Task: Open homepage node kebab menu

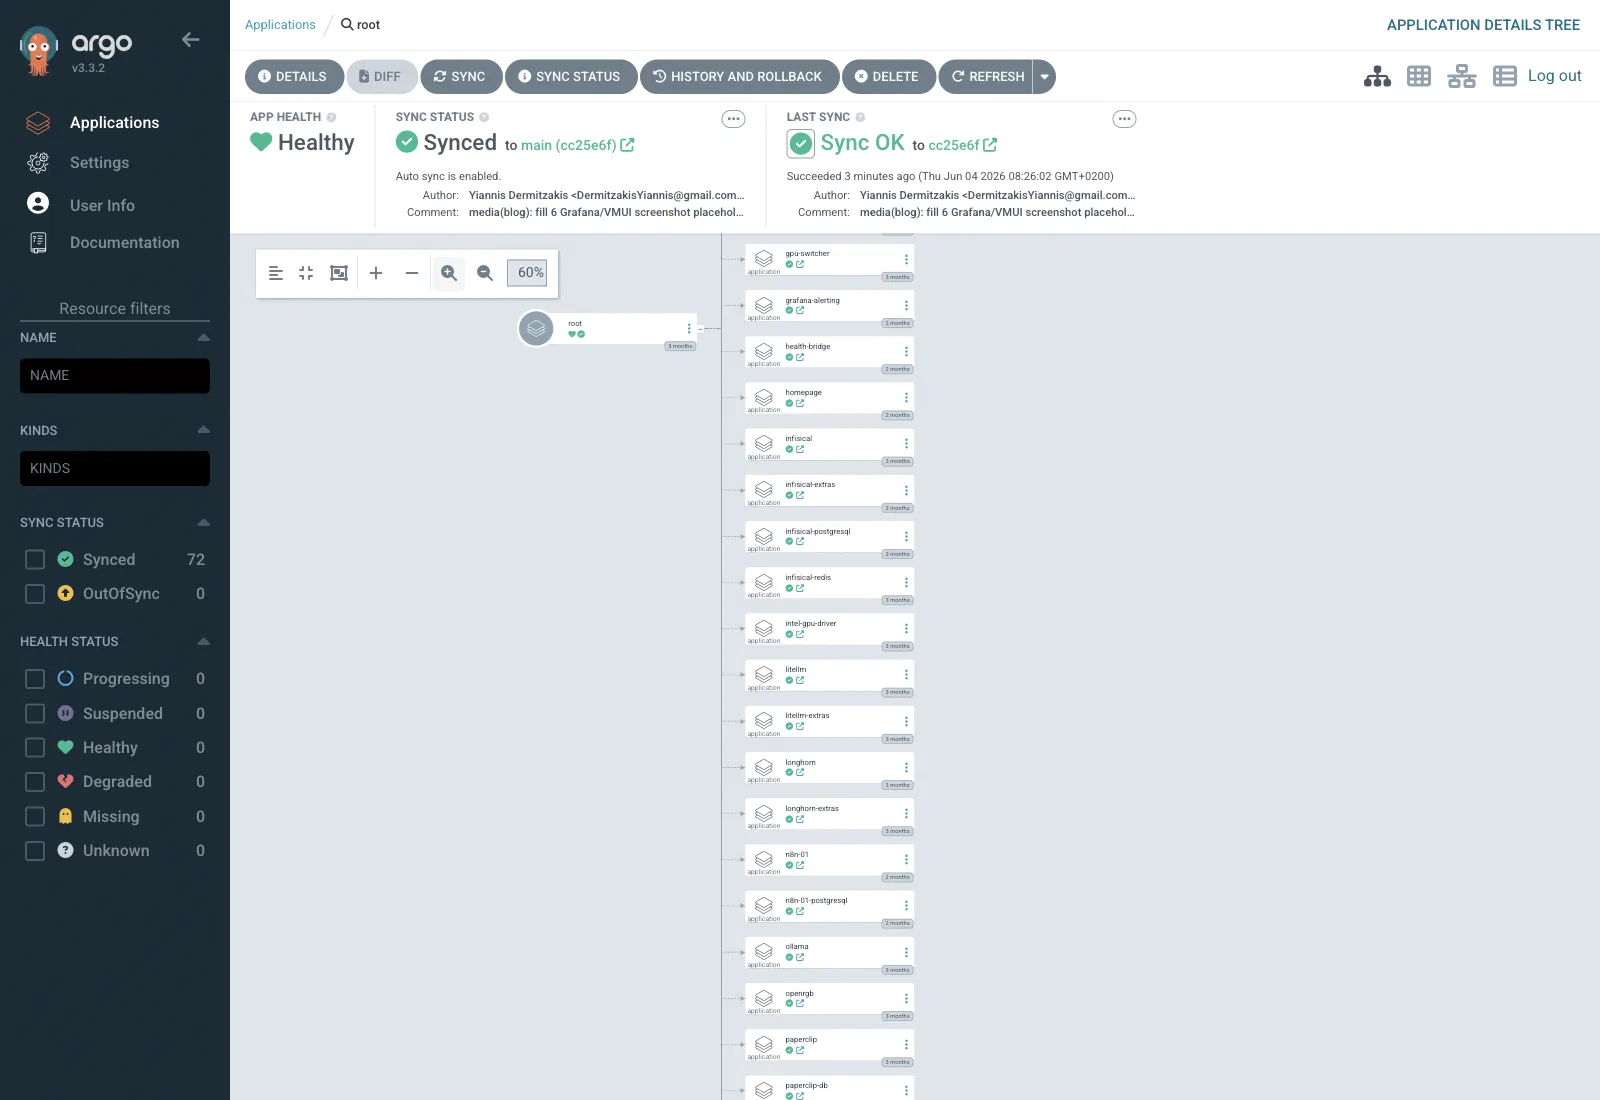Action: coord(906,398)
